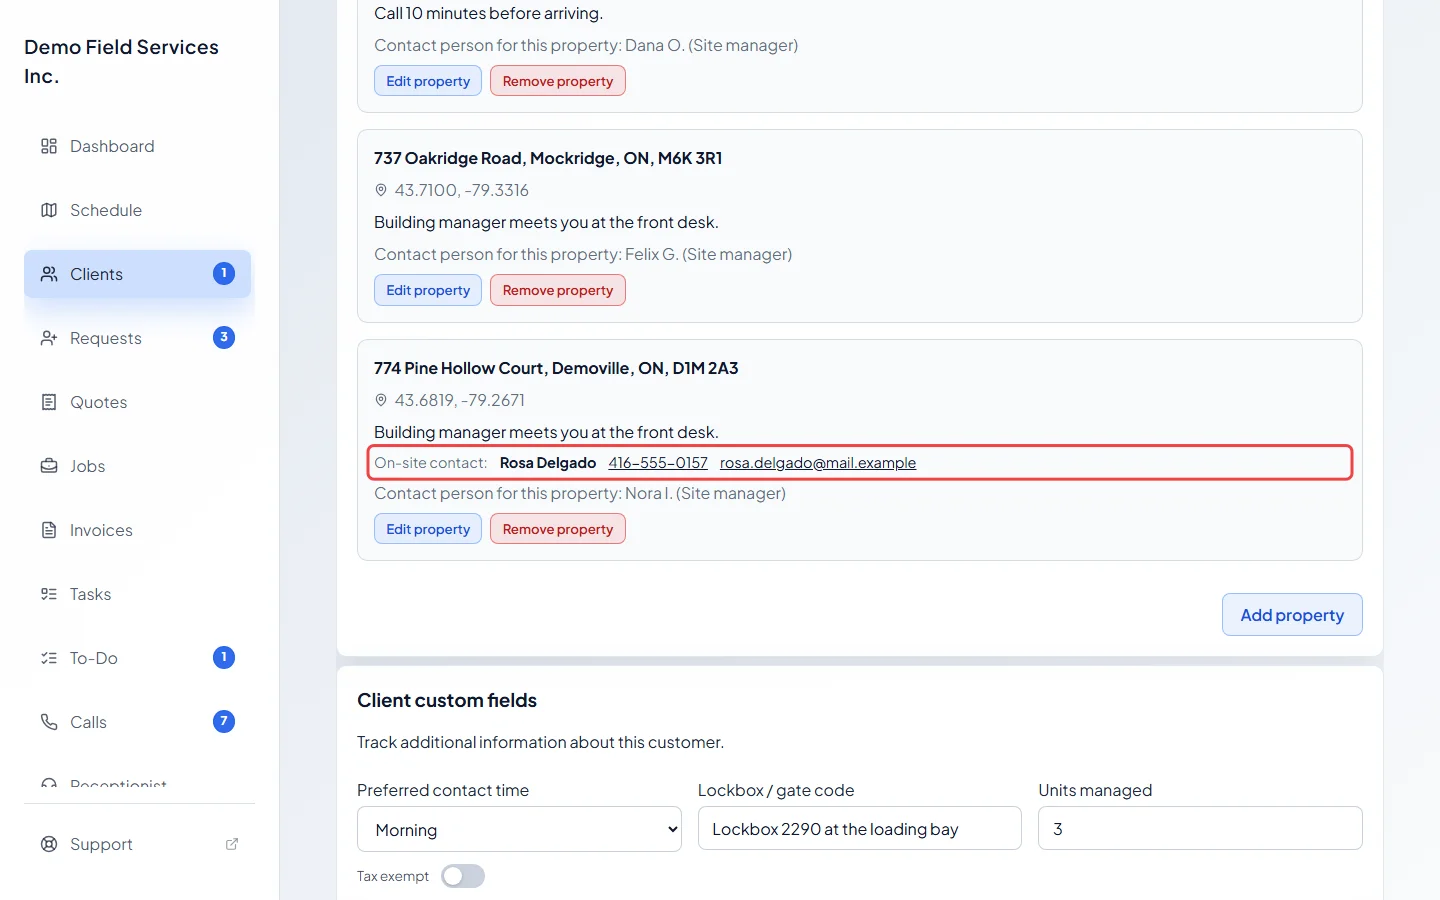Click the Rosa Delgado contact name

[x=548, y=463]
